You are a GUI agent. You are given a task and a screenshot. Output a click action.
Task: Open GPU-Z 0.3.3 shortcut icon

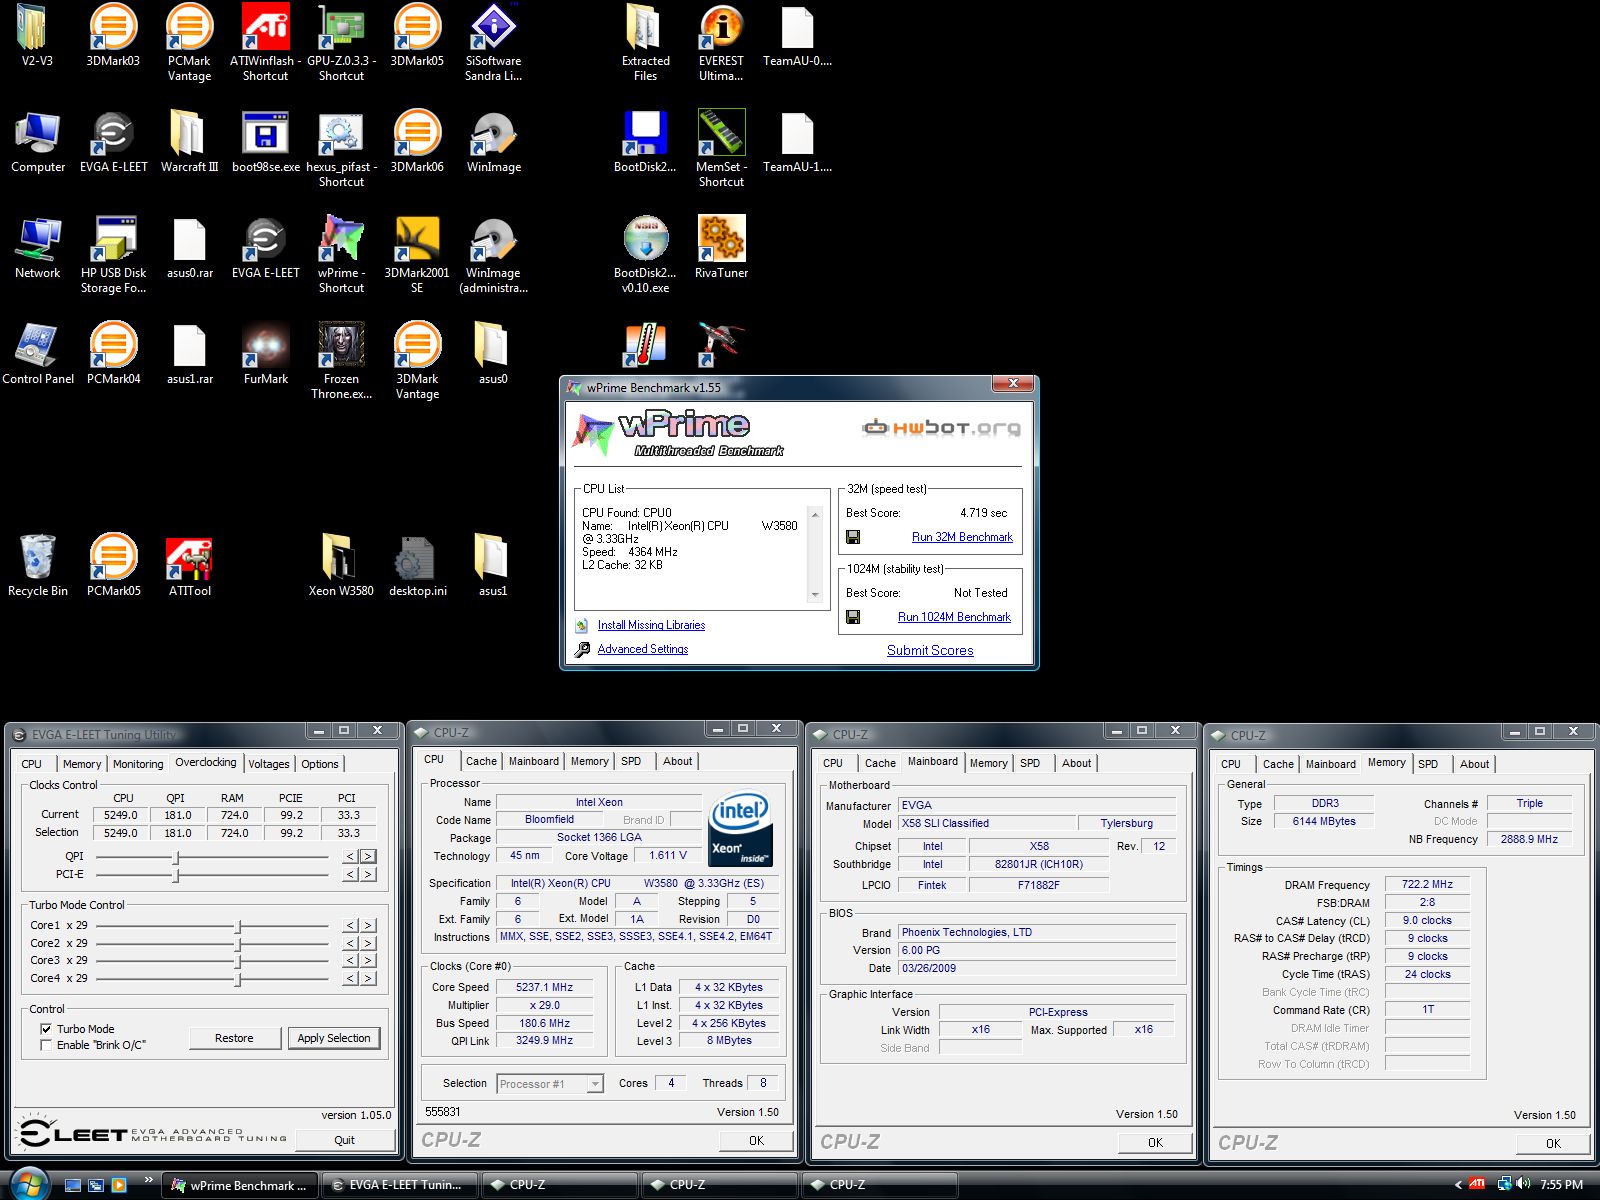(x=341, y=42)
